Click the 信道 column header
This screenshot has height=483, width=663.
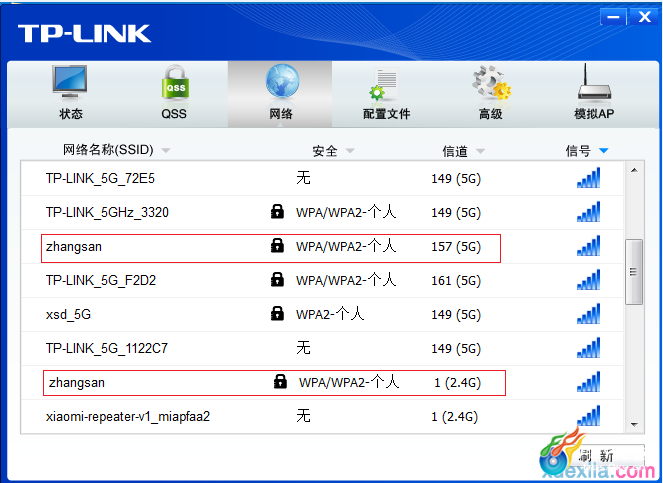455,151
